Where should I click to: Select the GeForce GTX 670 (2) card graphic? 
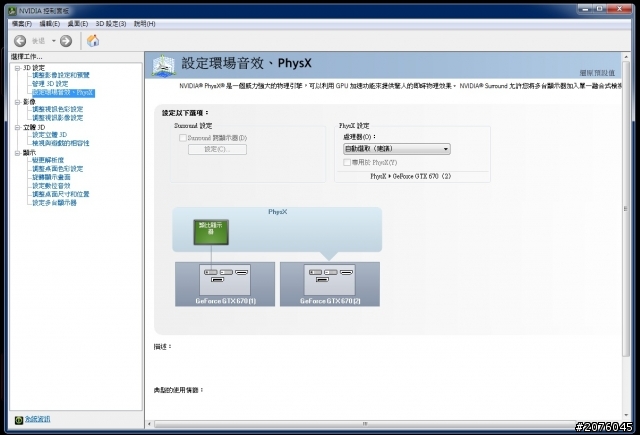click(x=330, y=284)
